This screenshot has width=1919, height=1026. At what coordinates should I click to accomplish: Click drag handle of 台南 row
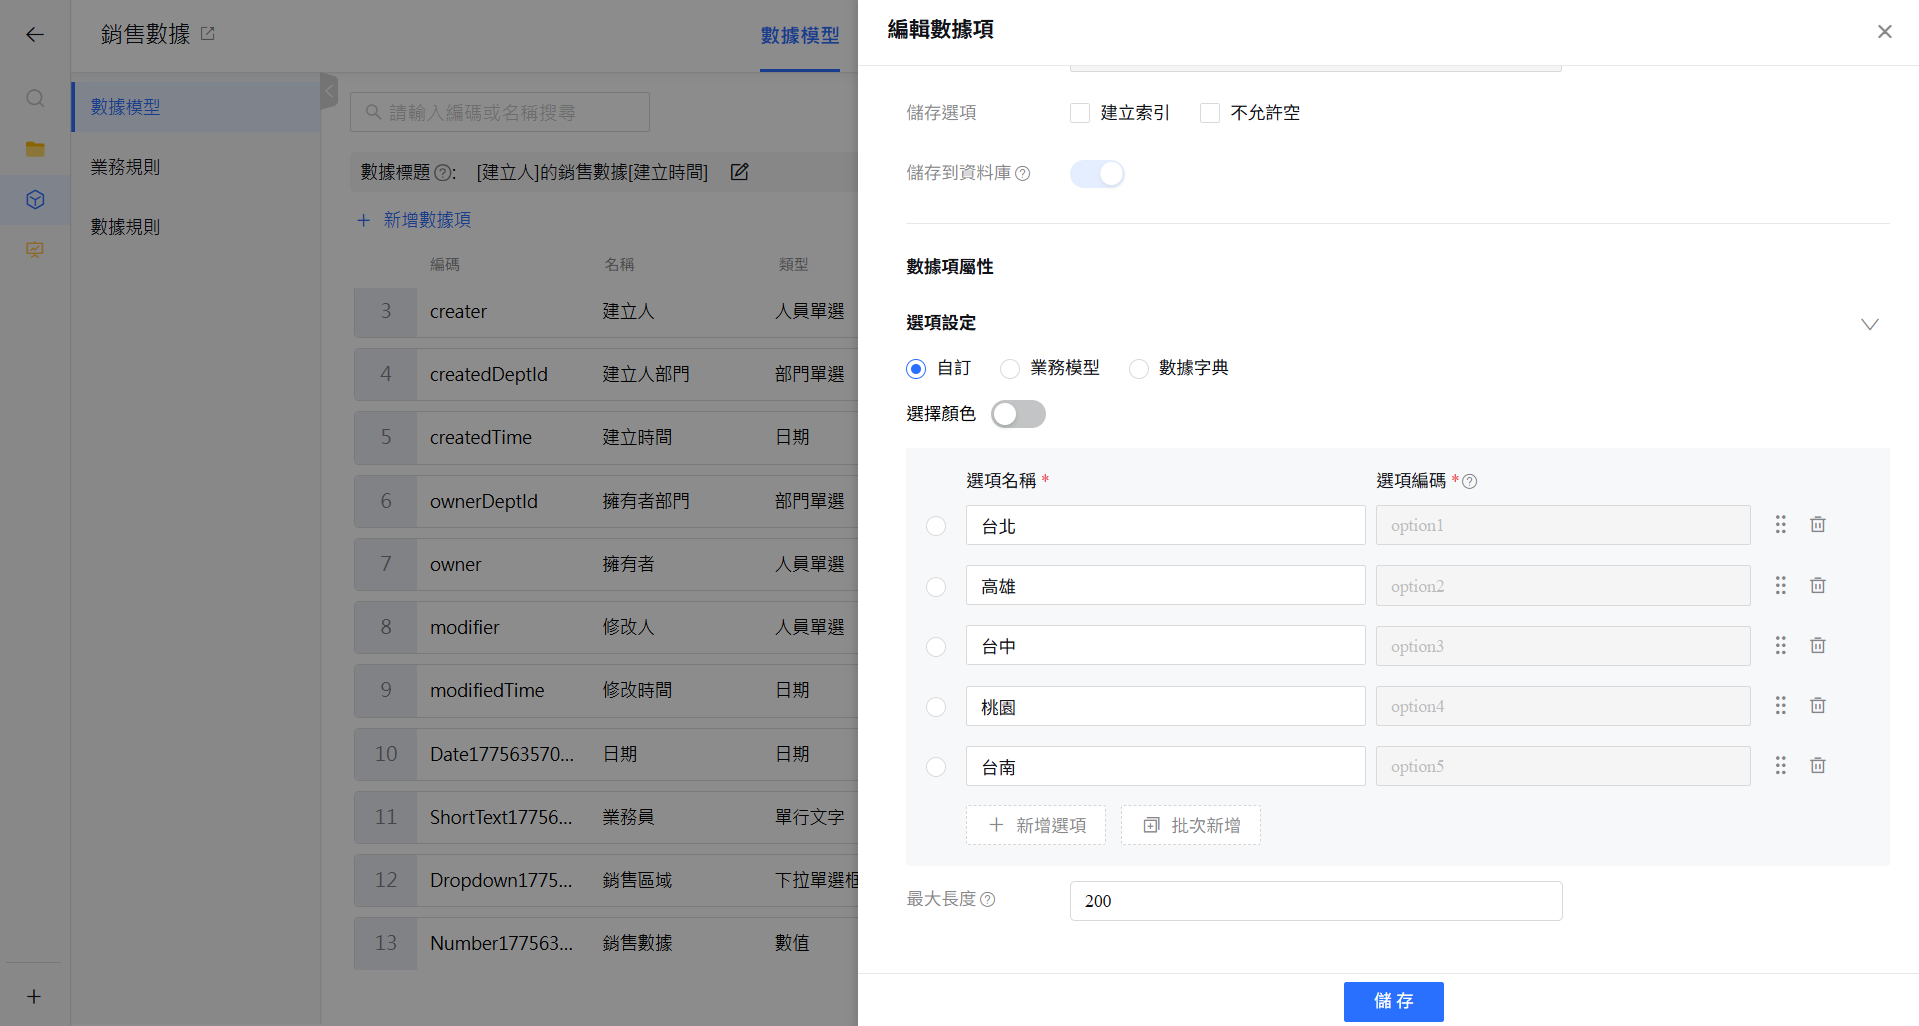click(x=1780, y=765)
